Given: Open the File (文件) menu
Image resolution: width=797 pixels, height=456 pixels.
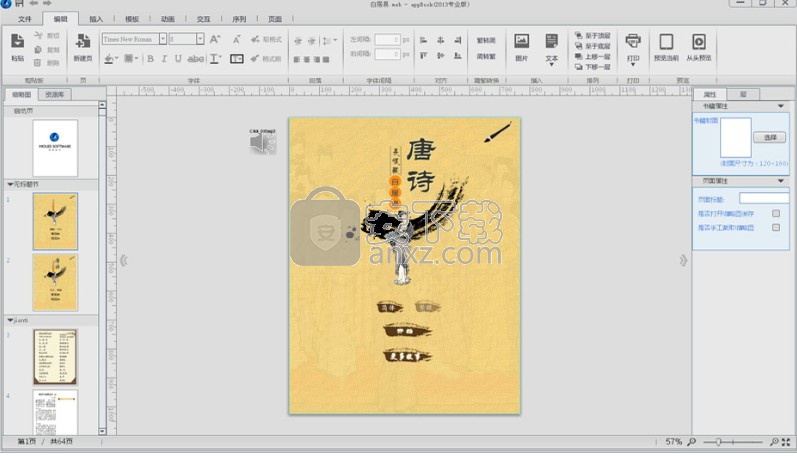Looking at the screenshot, I should (24, 19).
